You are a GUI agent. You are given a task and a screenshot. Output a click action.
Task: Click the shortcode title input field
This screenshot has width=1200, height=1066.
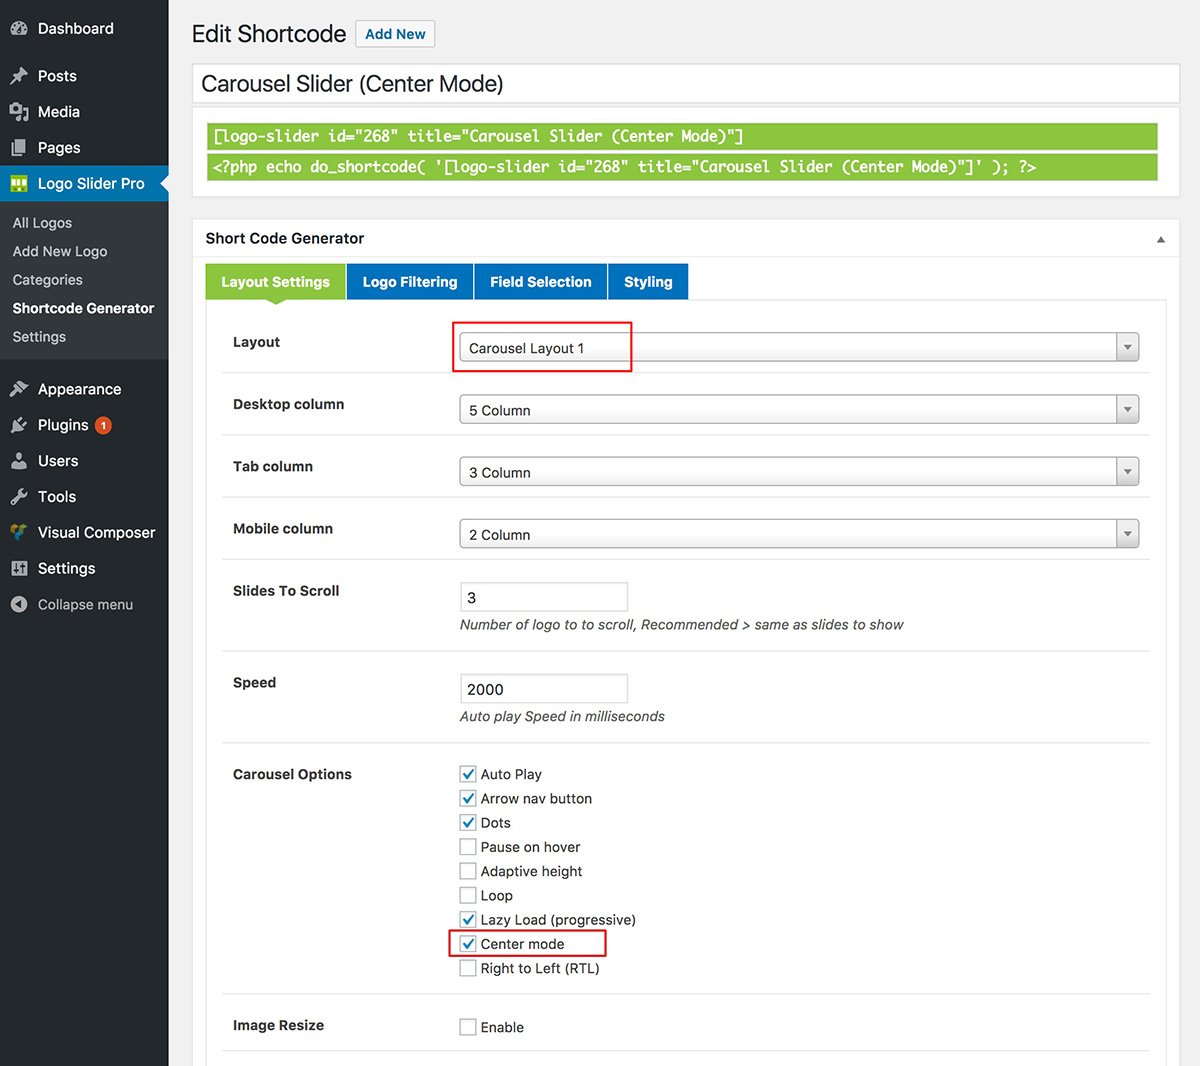click(x=686, y=84)
